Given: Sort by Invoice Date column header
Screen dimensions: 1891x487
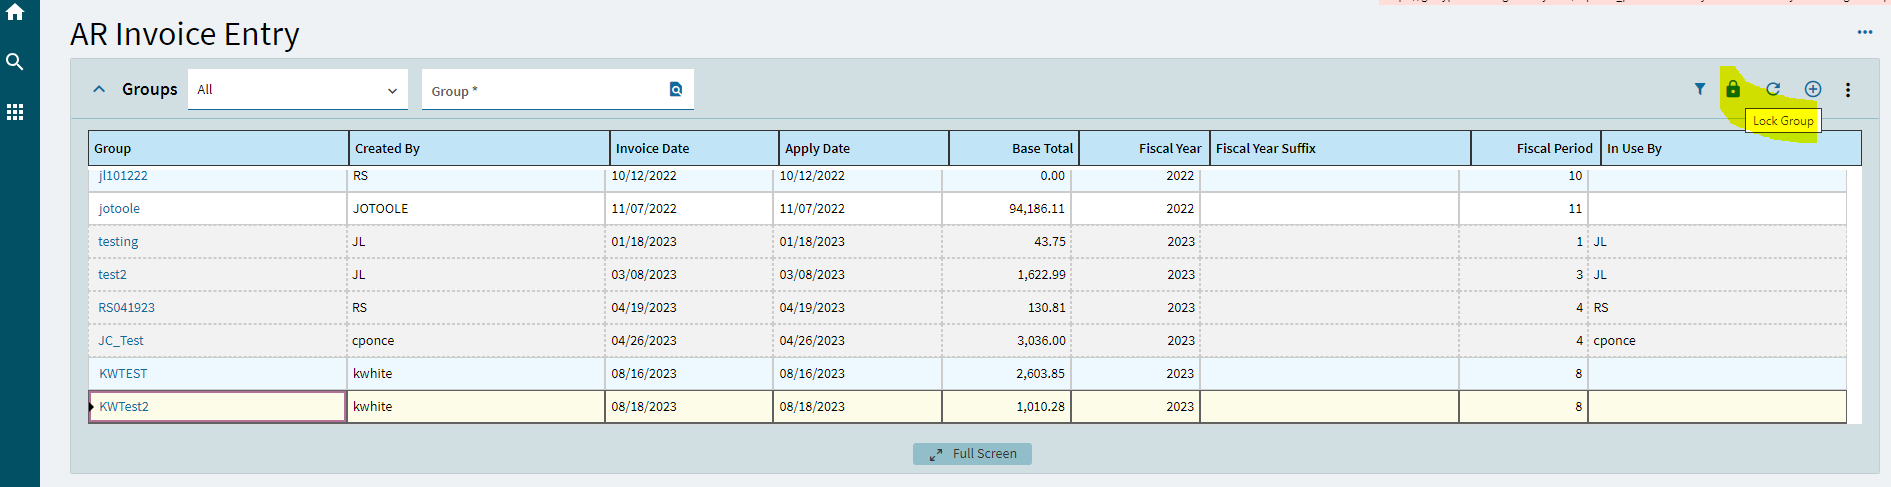Looking at the screenshot, I should pyautogui.click(x=652, y=148).
